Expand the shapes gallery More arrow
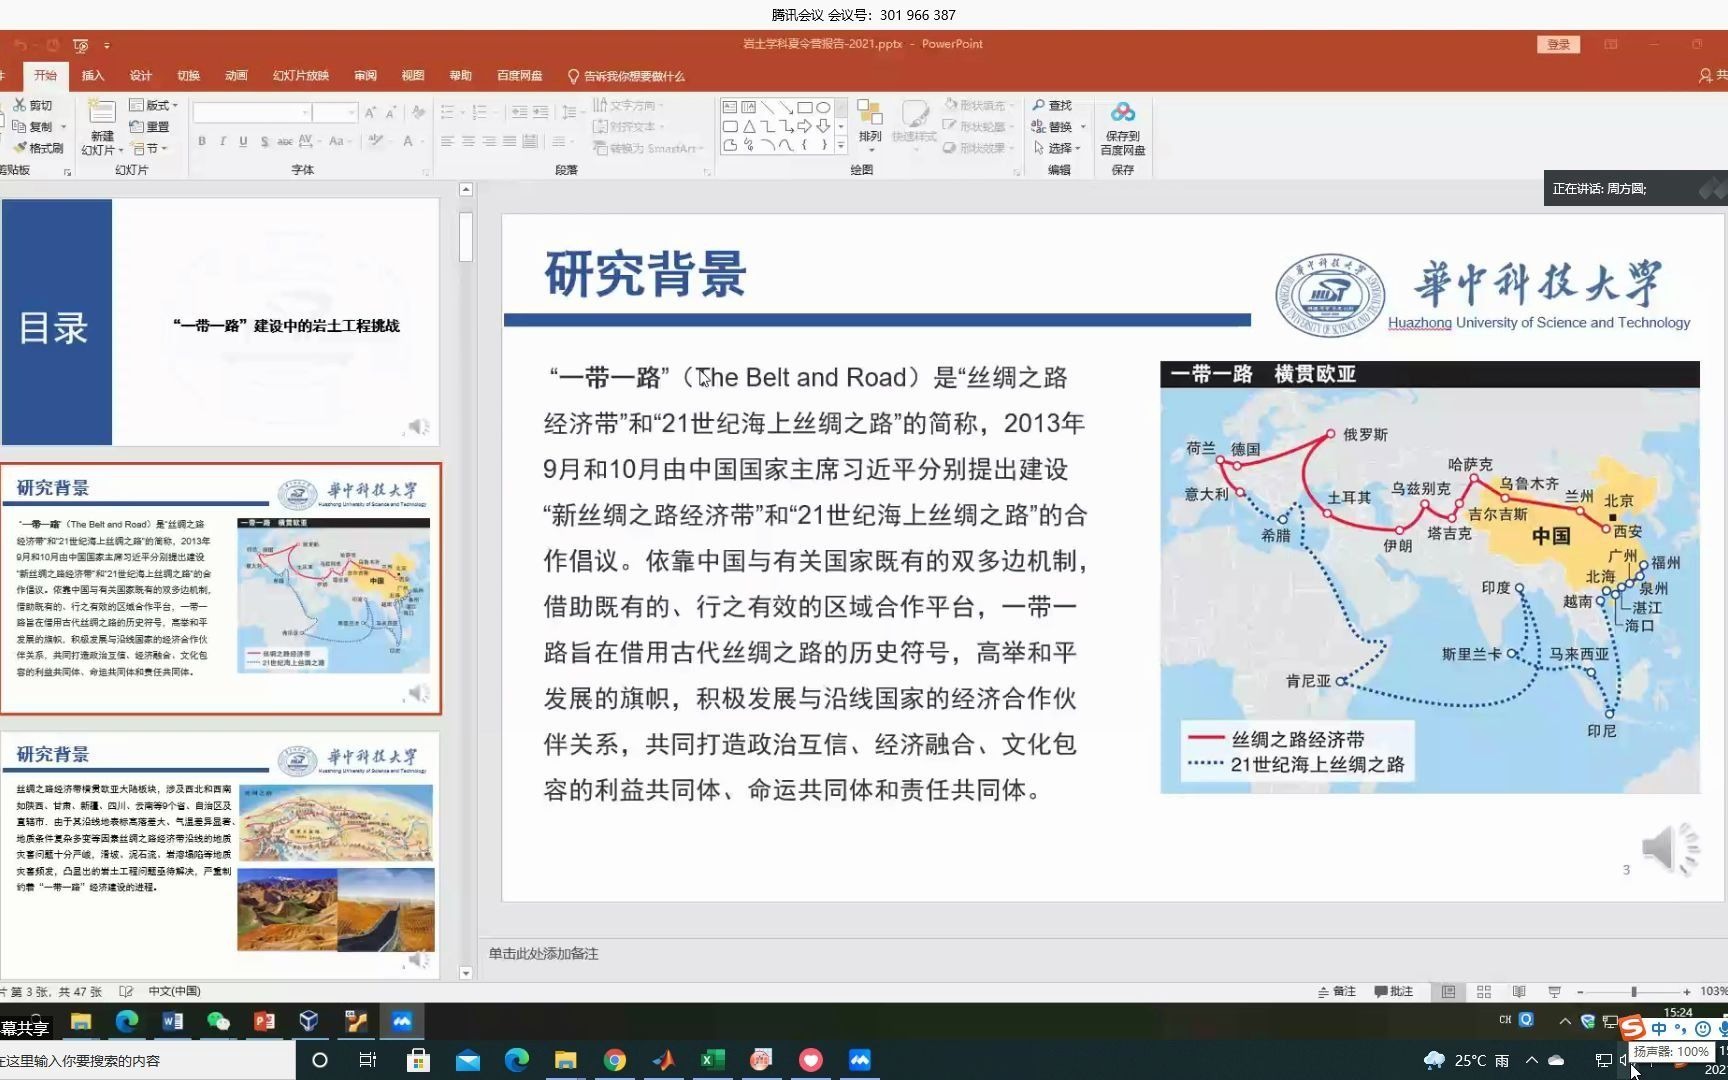This screenshot has width=1728, height=1080. point(841,146)
